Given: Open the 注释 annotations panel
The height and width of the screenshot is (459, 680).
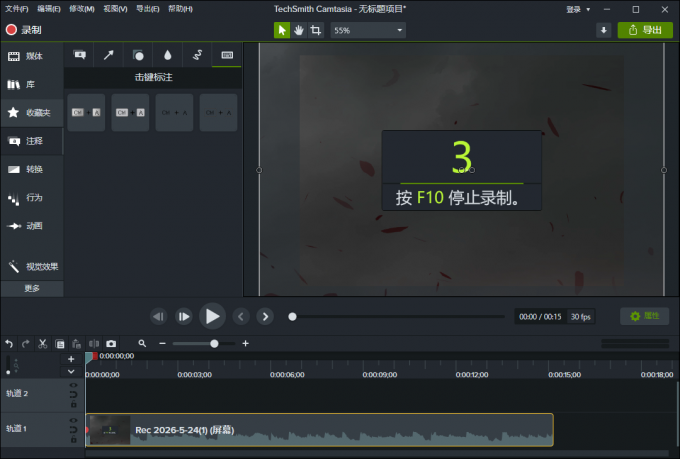Looking at the screenshot, I should (x=32, y=141).
